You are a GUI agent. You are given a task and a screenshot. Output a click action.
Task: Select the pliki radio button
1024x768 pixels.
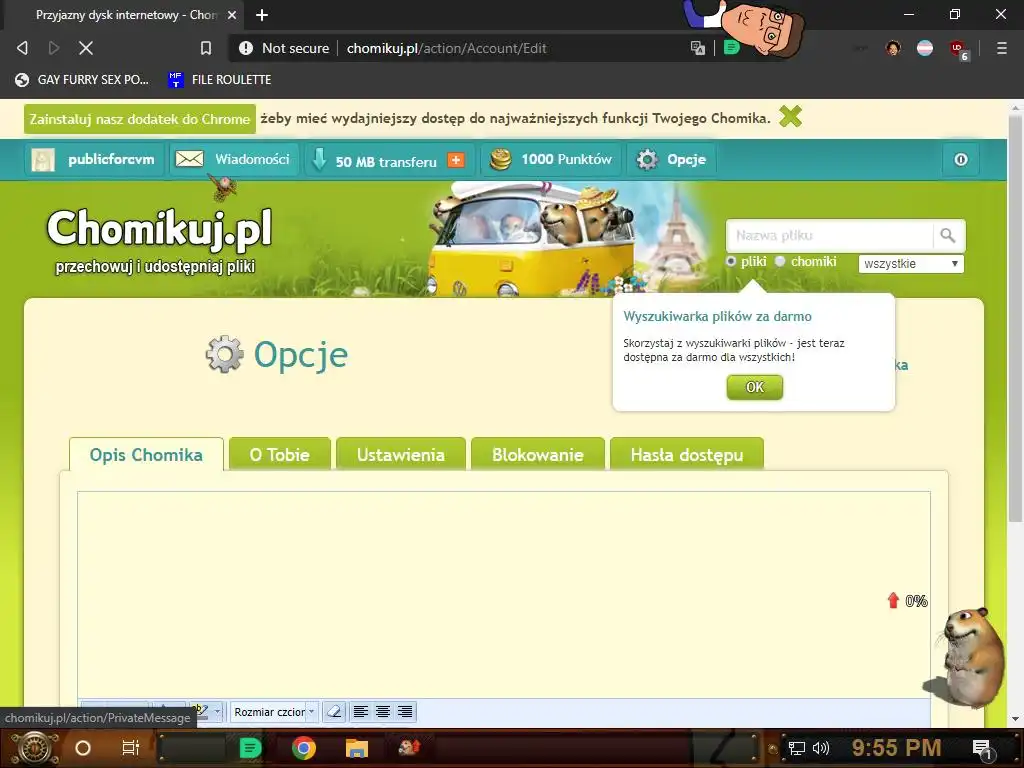tap(731, 261)
